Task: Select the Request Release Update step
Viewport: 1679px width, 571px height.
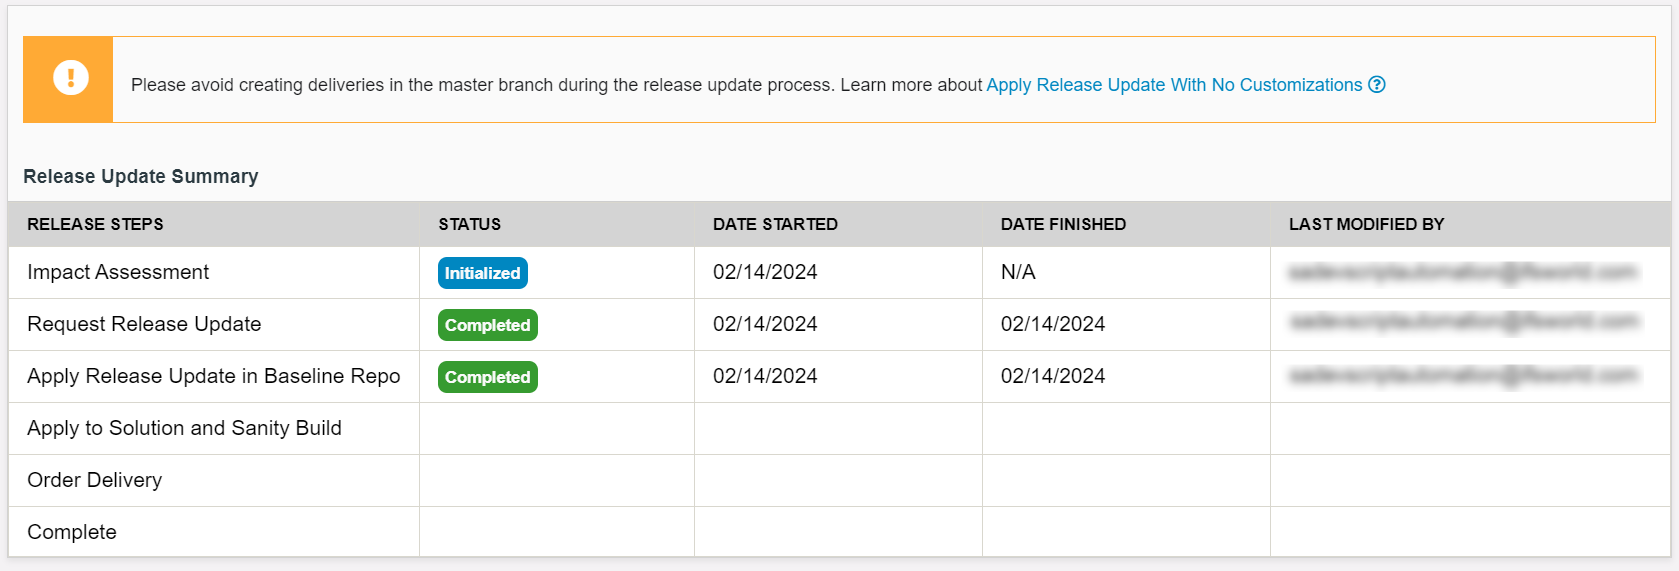Action: point(144,324)
